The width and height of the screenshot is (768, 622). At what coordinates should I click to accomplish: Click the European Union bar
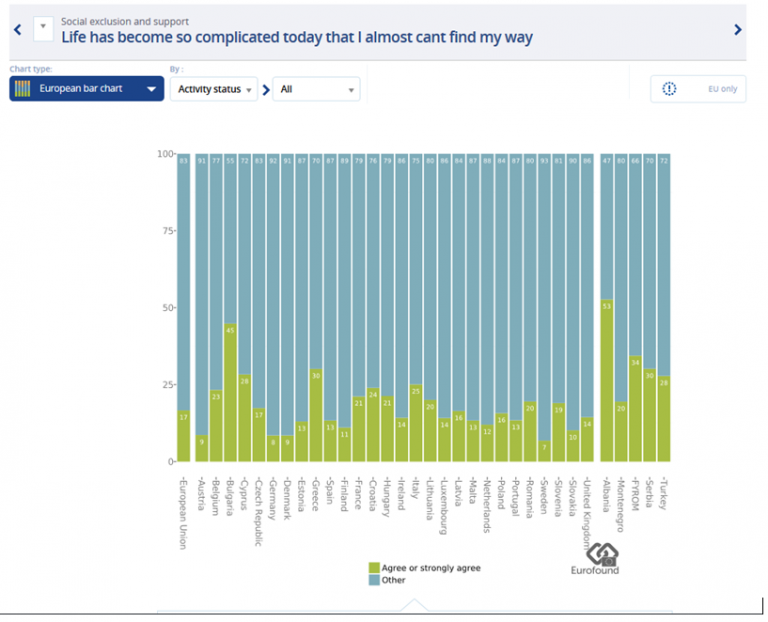183,300
